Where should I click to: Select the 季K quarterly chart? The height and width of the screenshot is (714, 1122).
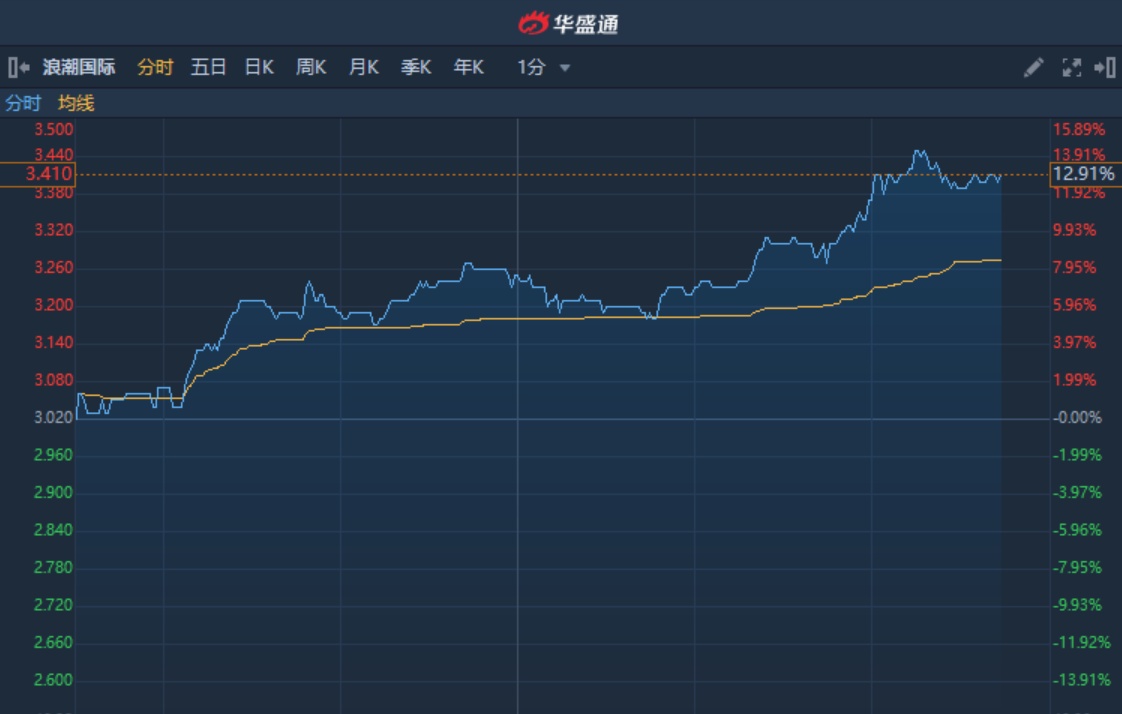[416, 68]
